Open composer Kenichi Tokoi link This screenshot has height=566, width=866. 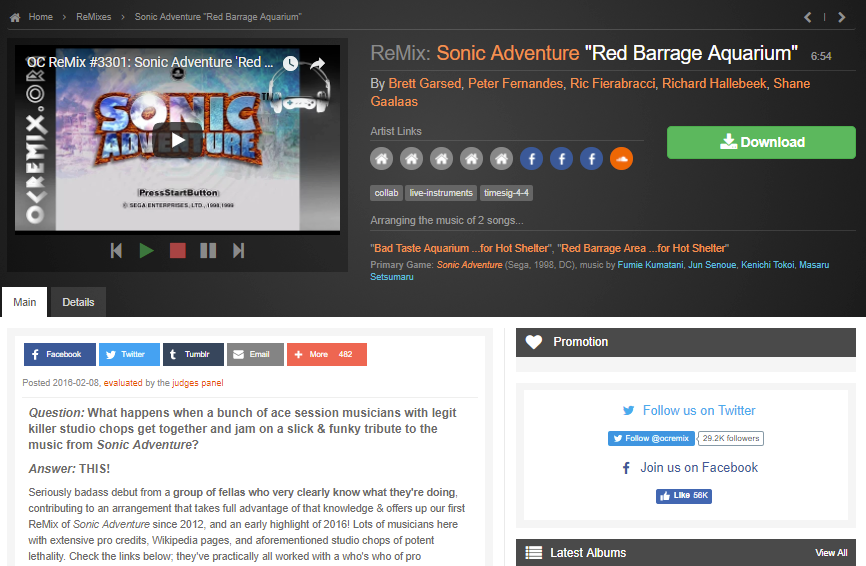(768, 265)
